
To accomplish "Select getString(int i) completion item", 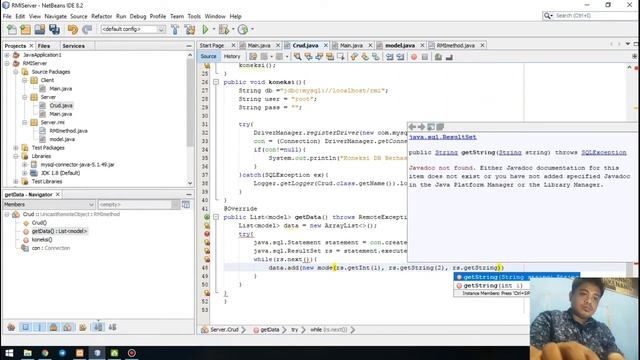I will [x=493, y=285].
